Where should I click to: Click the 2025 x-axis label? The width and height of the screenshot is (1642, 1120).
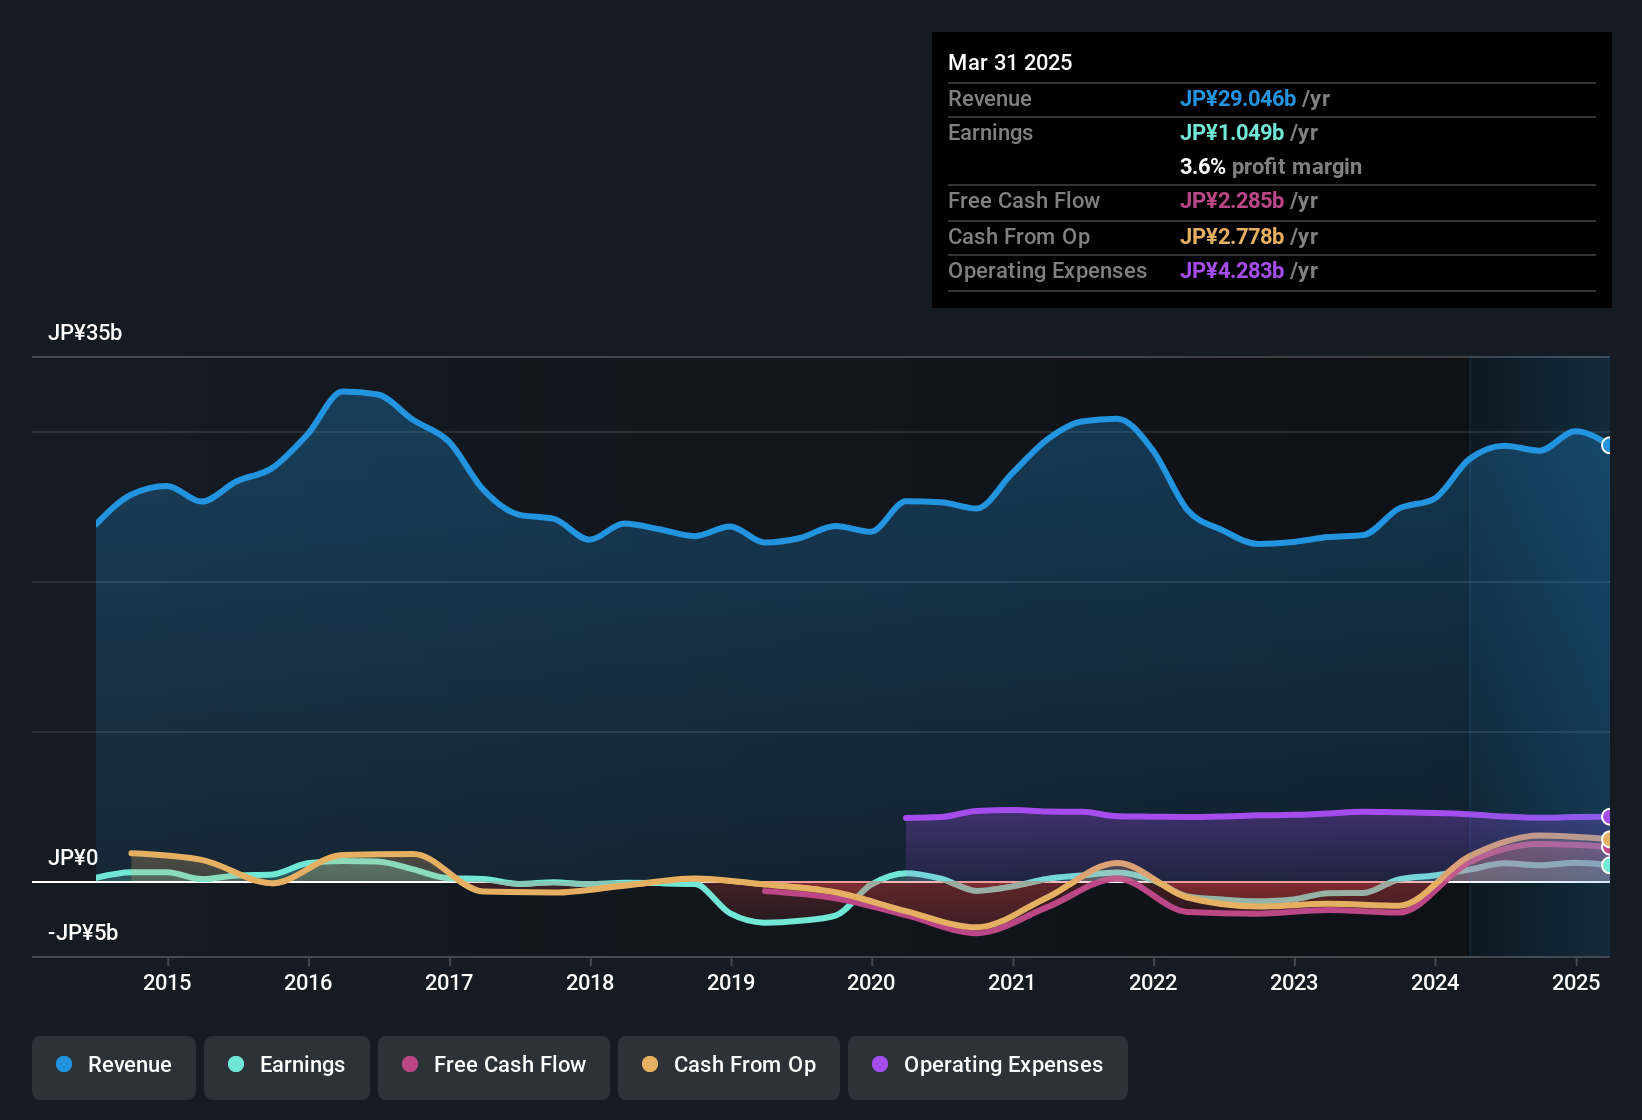click(1576, 982)
